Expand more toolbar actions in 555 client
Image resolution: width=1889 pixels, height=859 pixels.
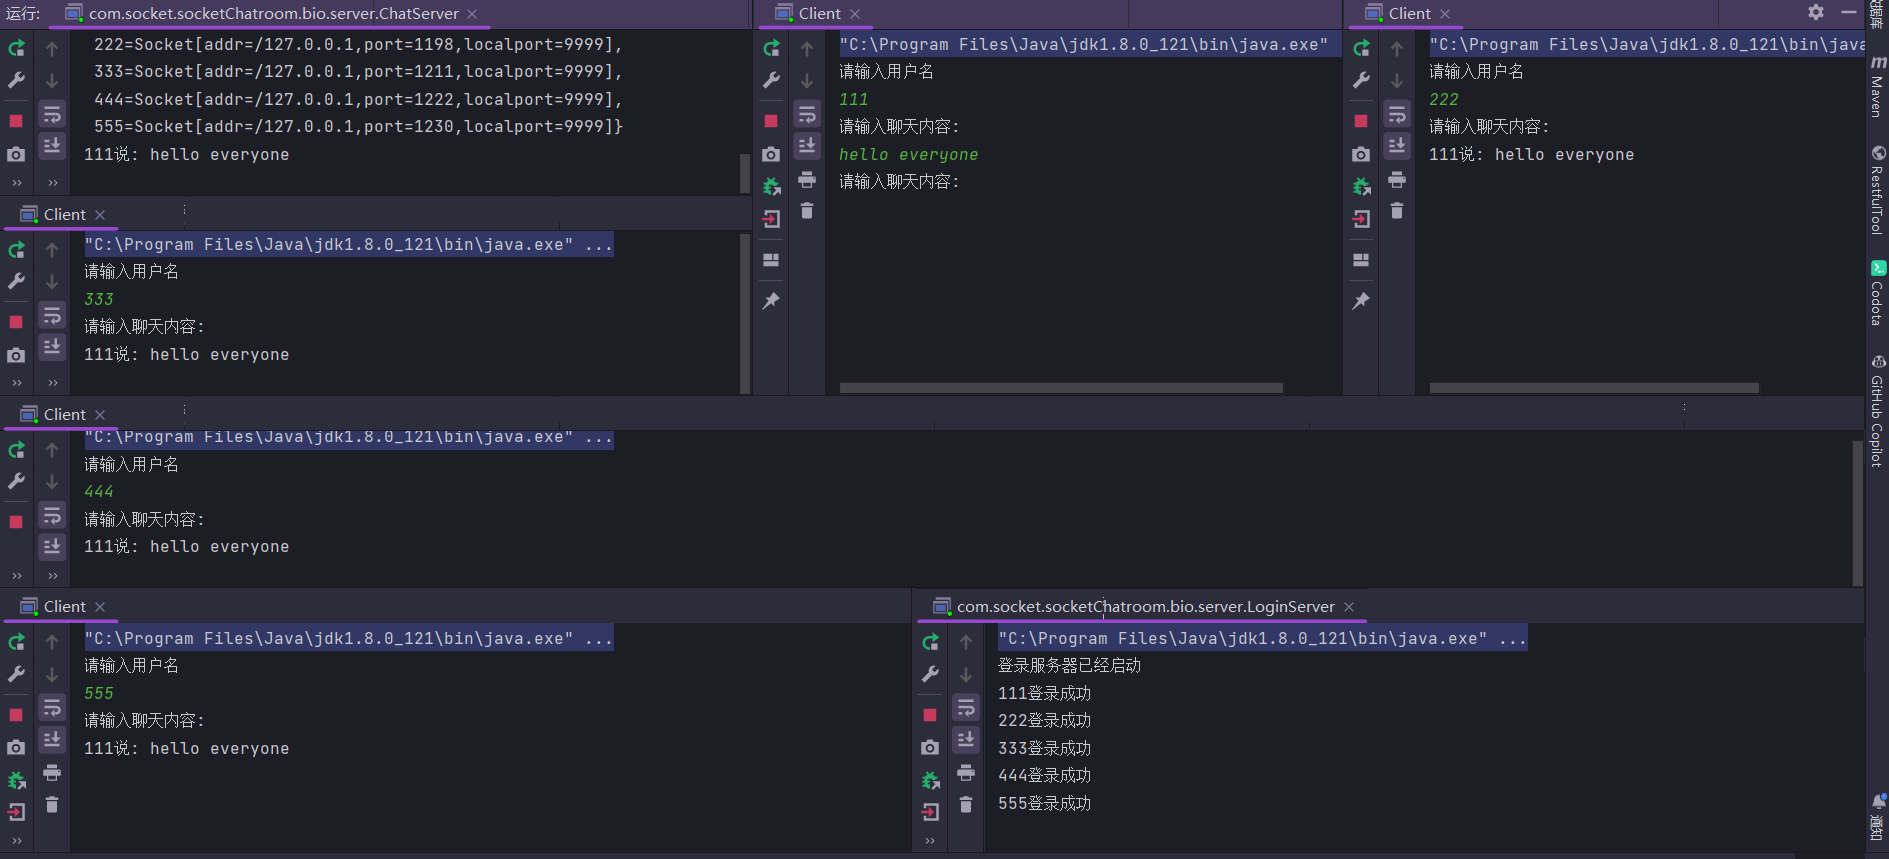click(16, 841)
